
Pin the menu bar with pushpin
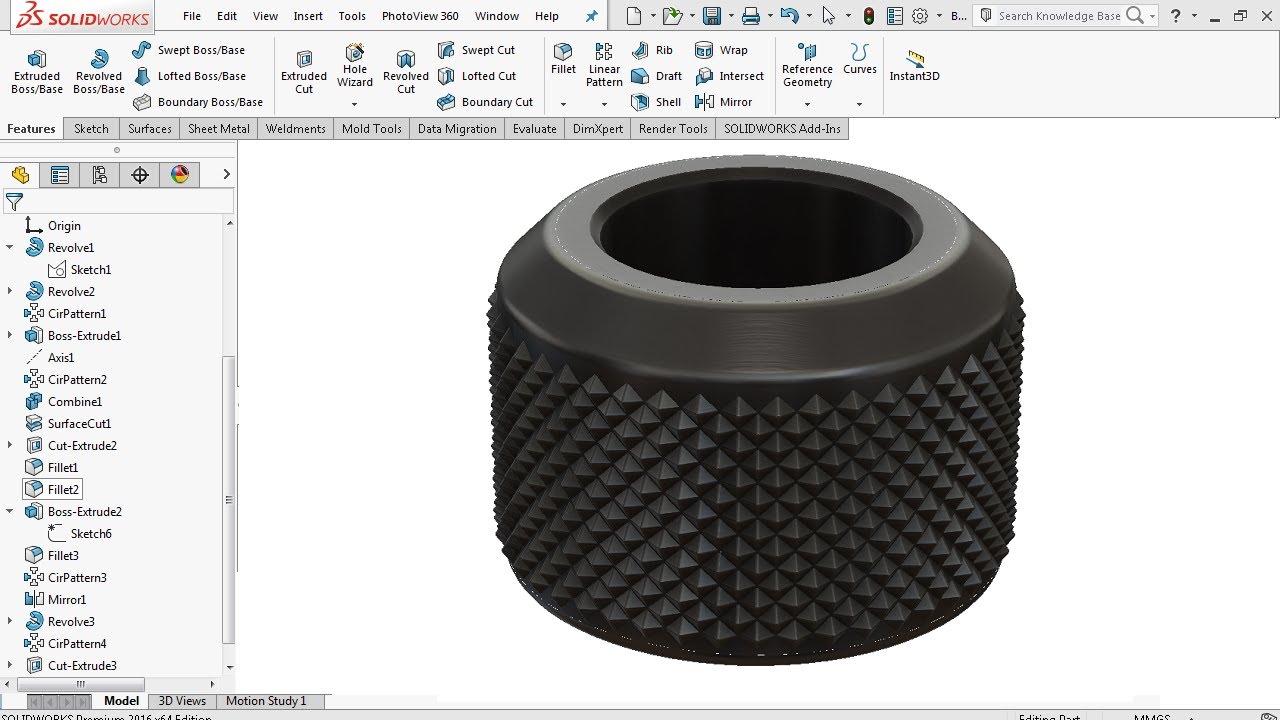(591, 16)
